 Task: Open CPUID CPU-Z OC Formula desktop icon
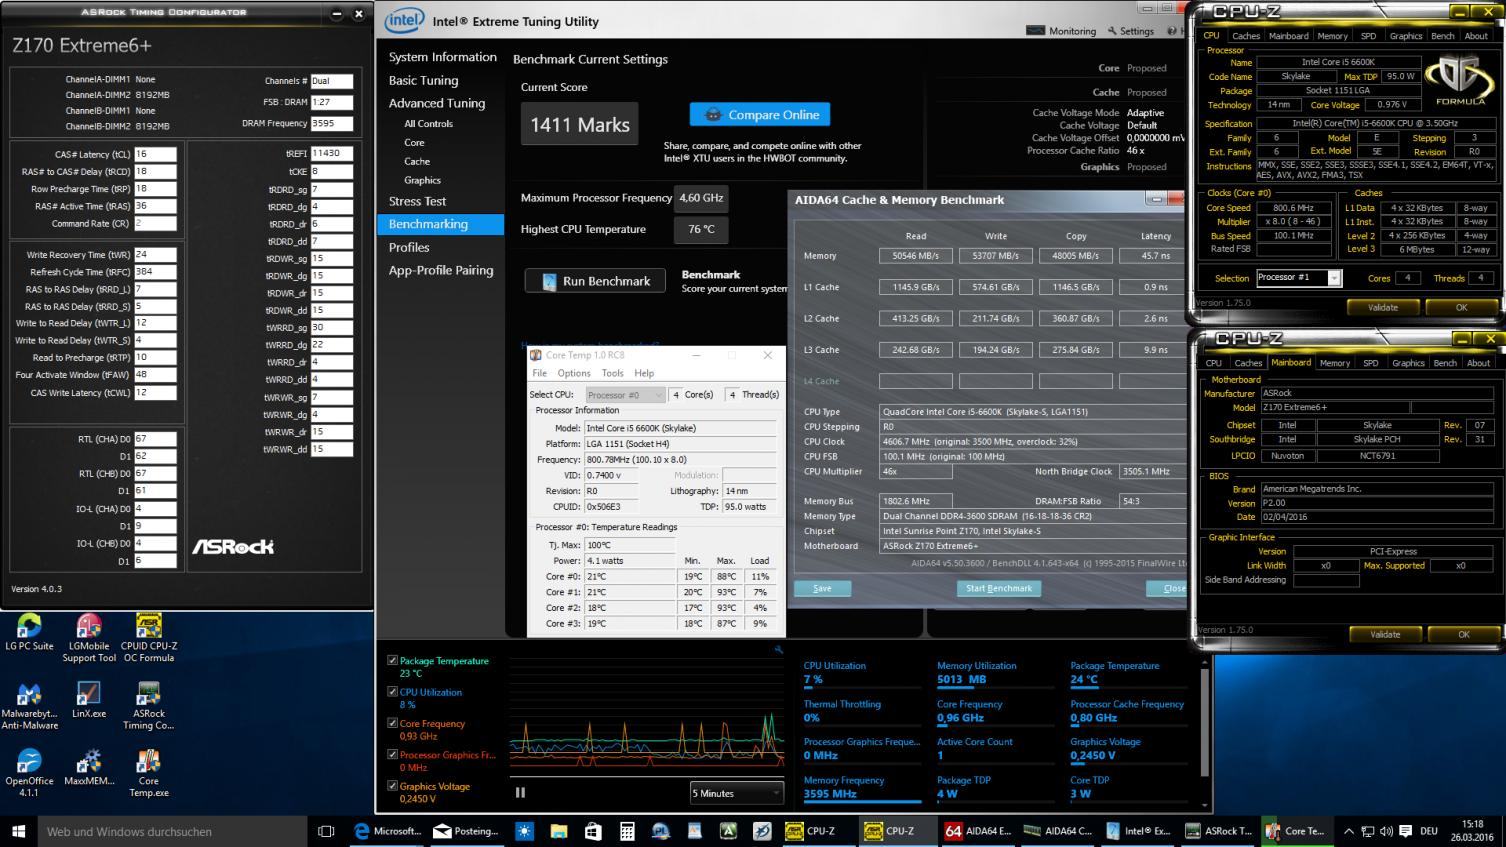click(148, 638)
